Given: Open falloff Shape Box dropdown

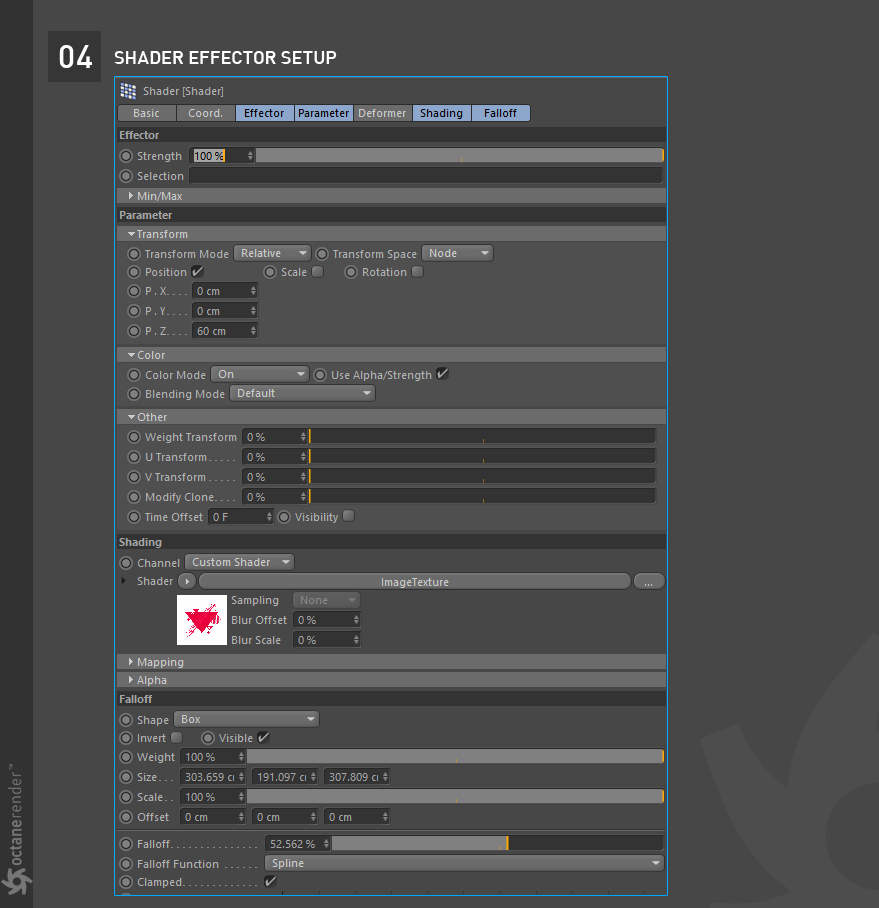Looking at the screenshot, I should tap(246, 719).
